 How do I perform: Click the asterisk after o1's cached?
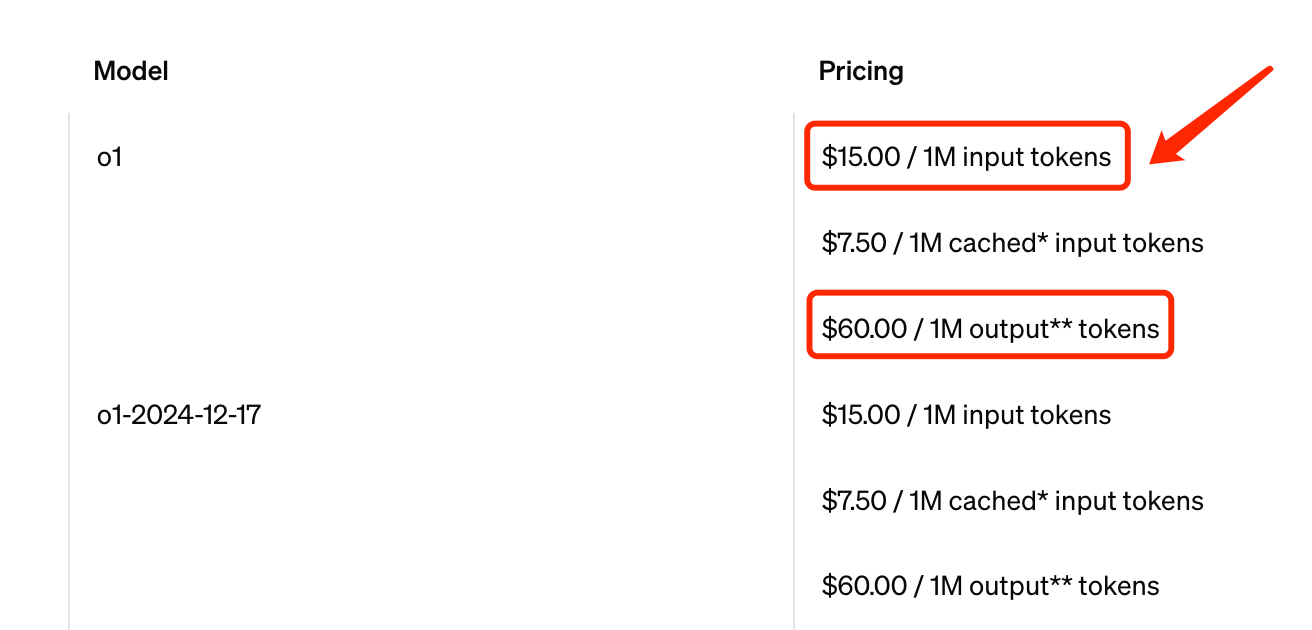click(x=1044, y=239)
